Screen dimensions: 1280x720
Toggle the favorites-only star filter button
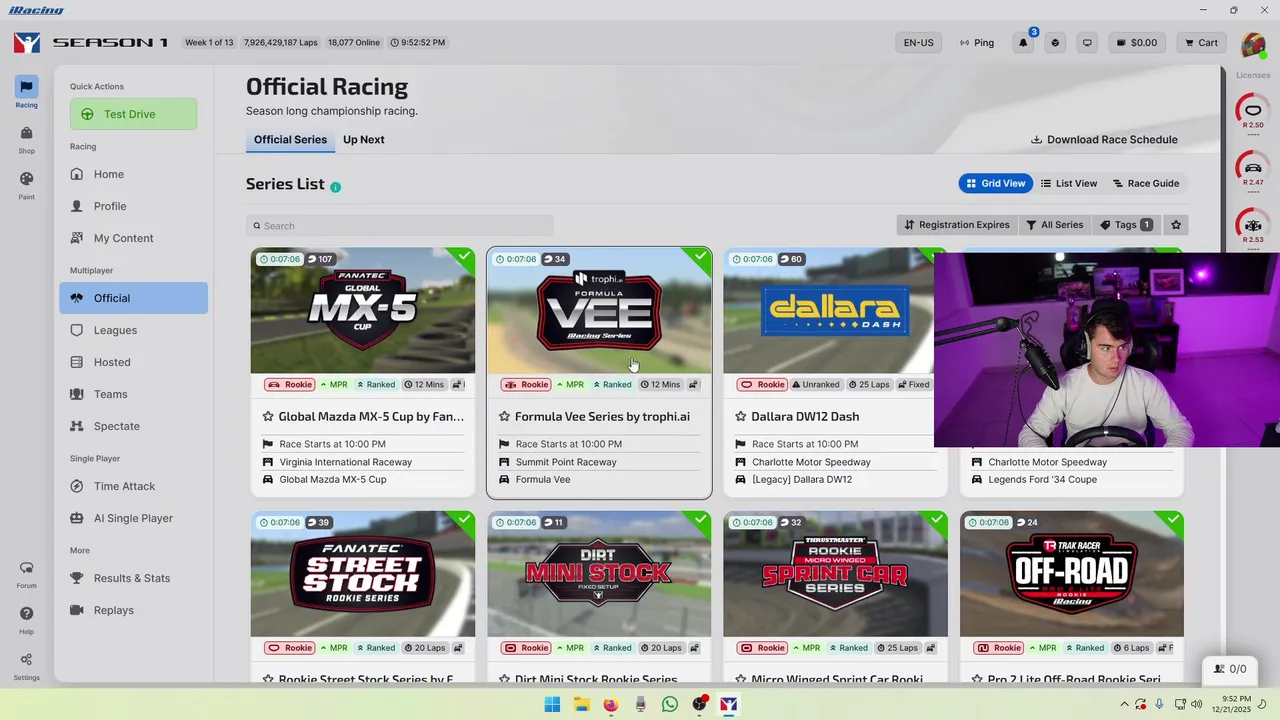point(1176,225)
